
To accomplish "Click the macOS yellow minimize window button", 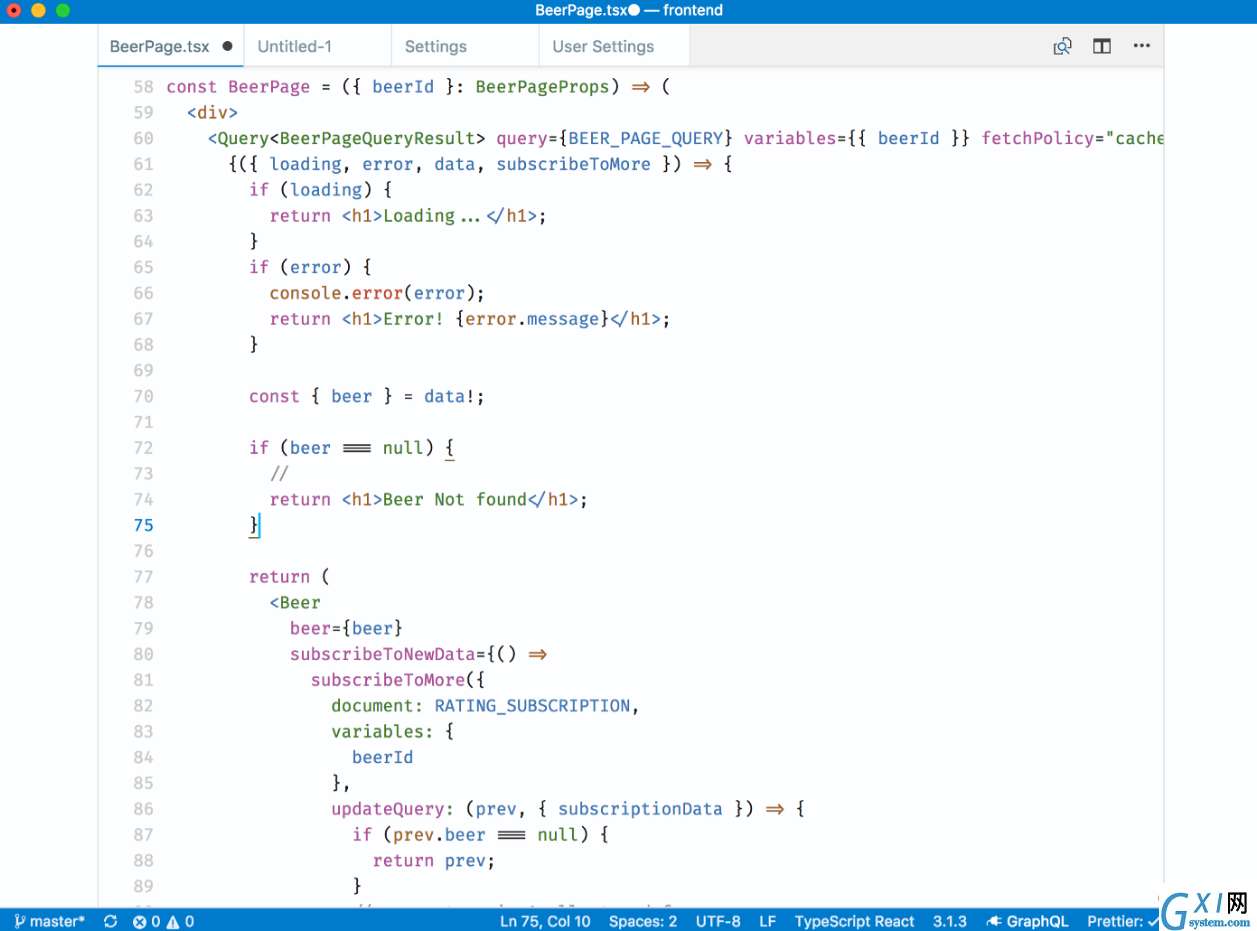I will point(38,10).
